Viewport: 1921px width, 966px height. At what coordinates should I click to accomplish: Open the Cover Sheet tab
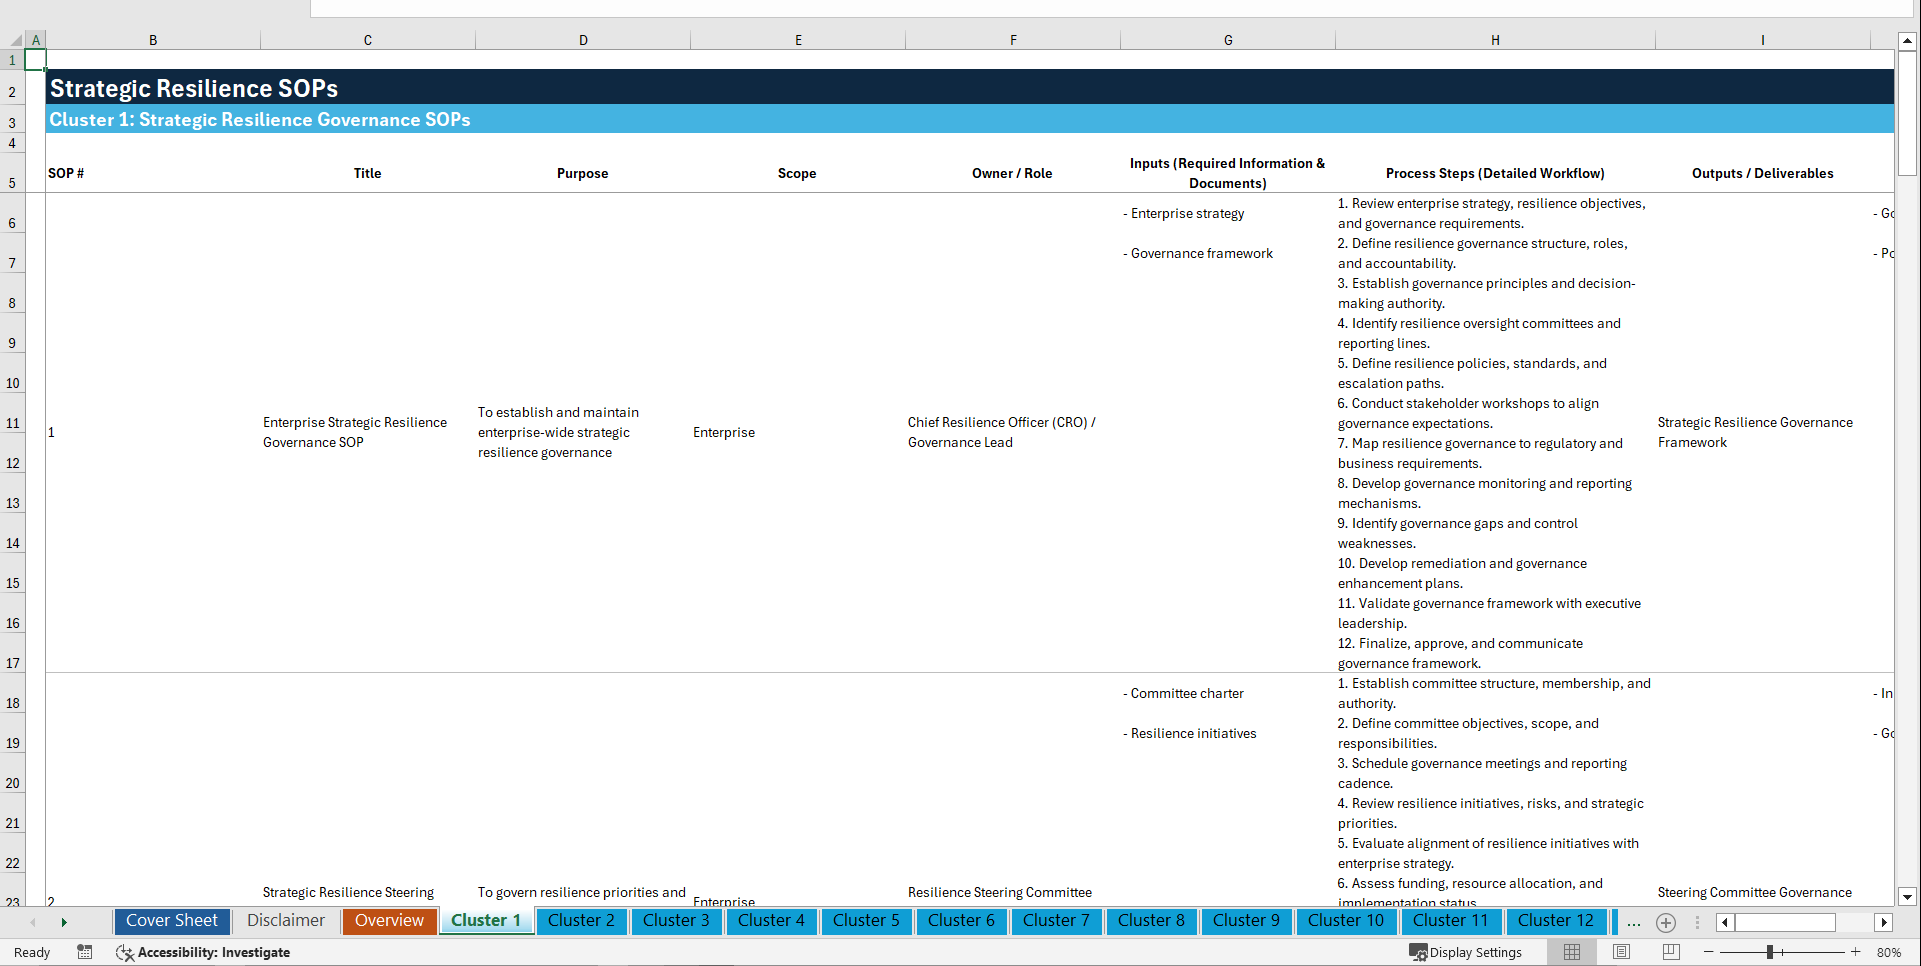tap(172, 921)
